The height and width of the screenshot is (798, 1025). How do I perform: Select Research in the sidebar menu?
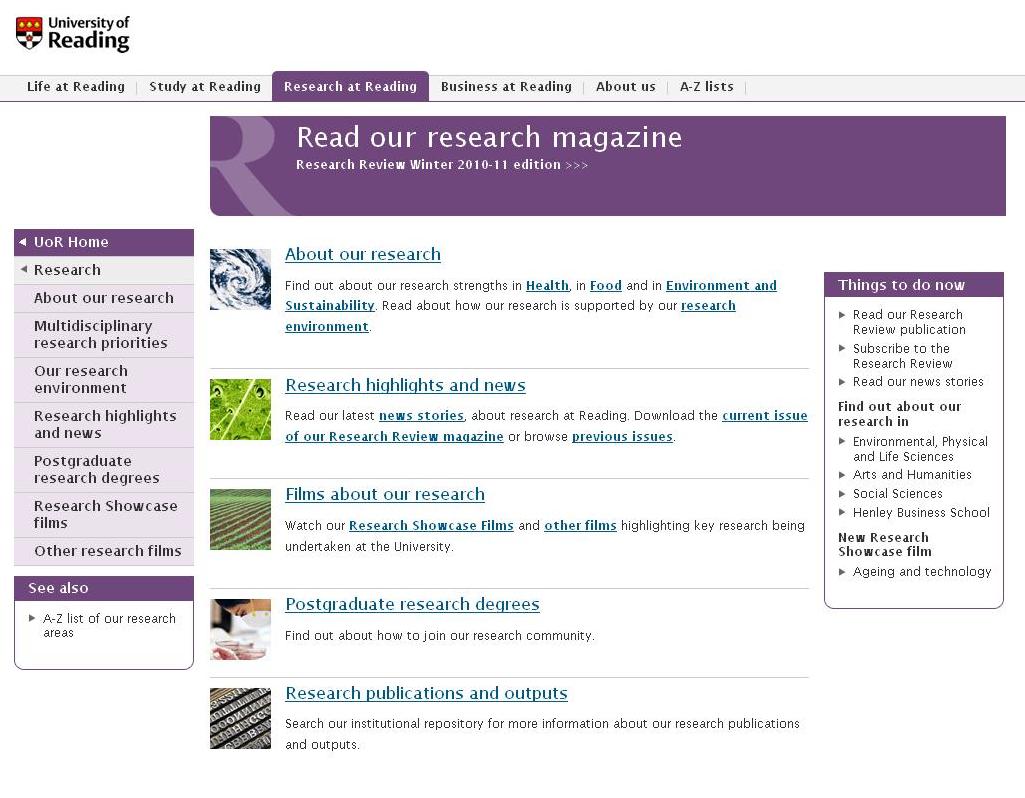[104, 270]
